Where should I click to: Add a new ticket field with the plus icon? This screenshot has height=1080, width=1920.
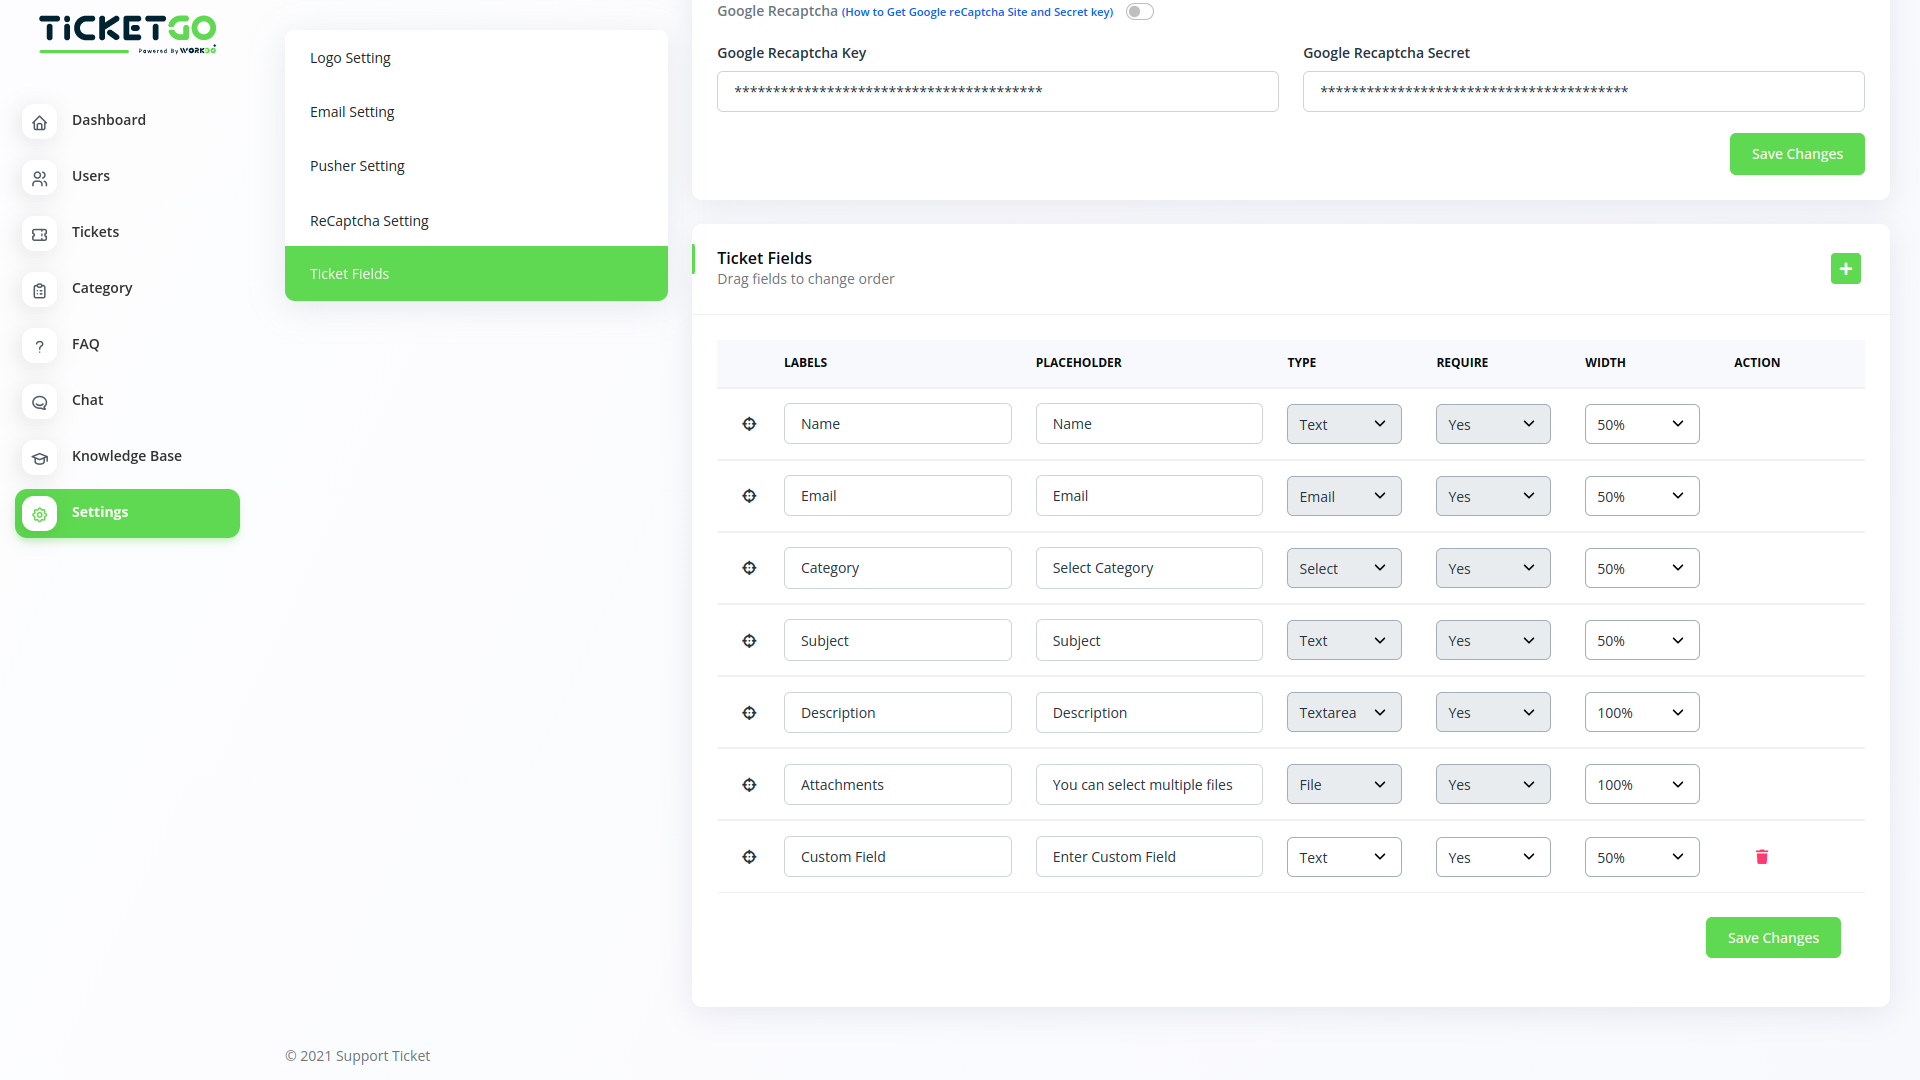(x=1845, y=268)
